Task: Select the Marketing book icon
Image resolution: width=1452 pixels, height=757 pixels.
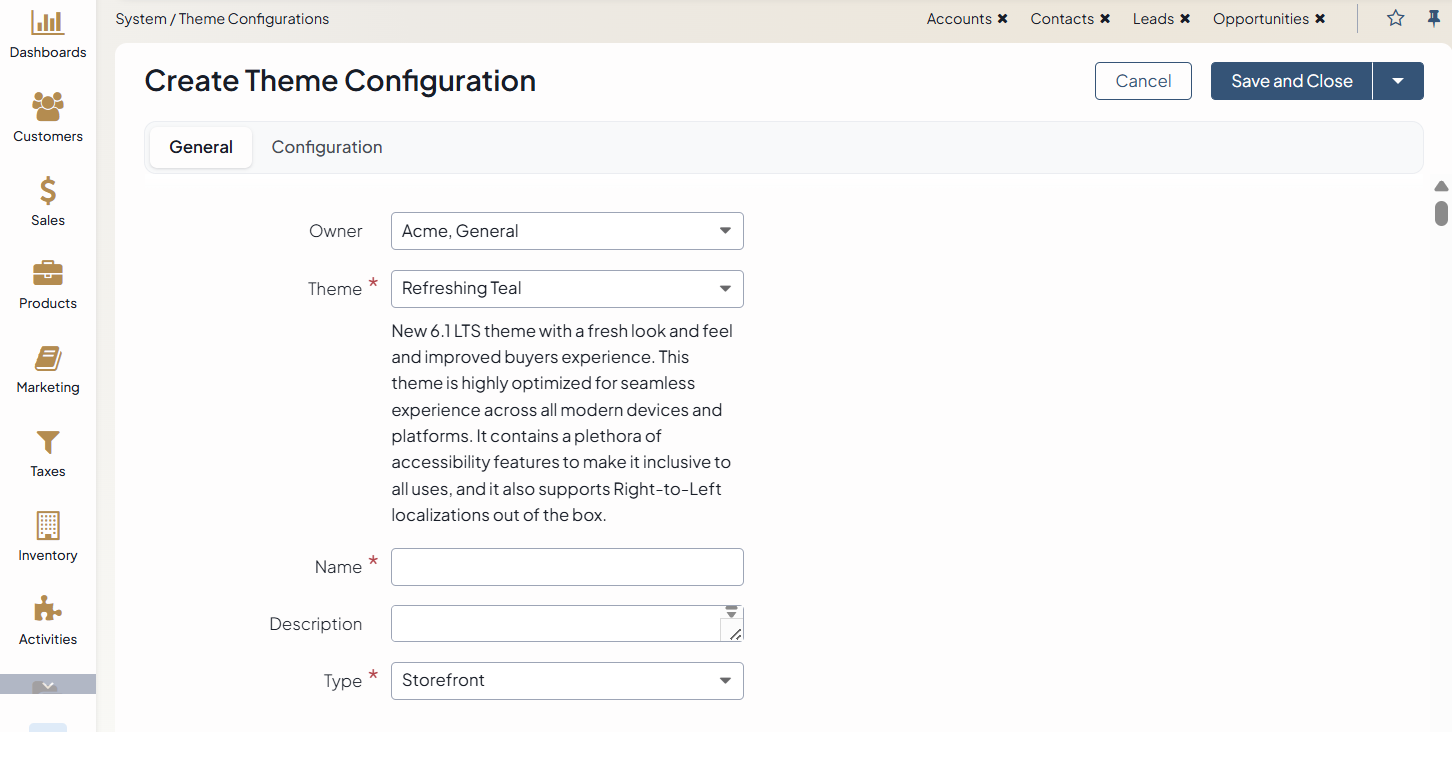Action: pyautogui.click(x=47, y=358)
